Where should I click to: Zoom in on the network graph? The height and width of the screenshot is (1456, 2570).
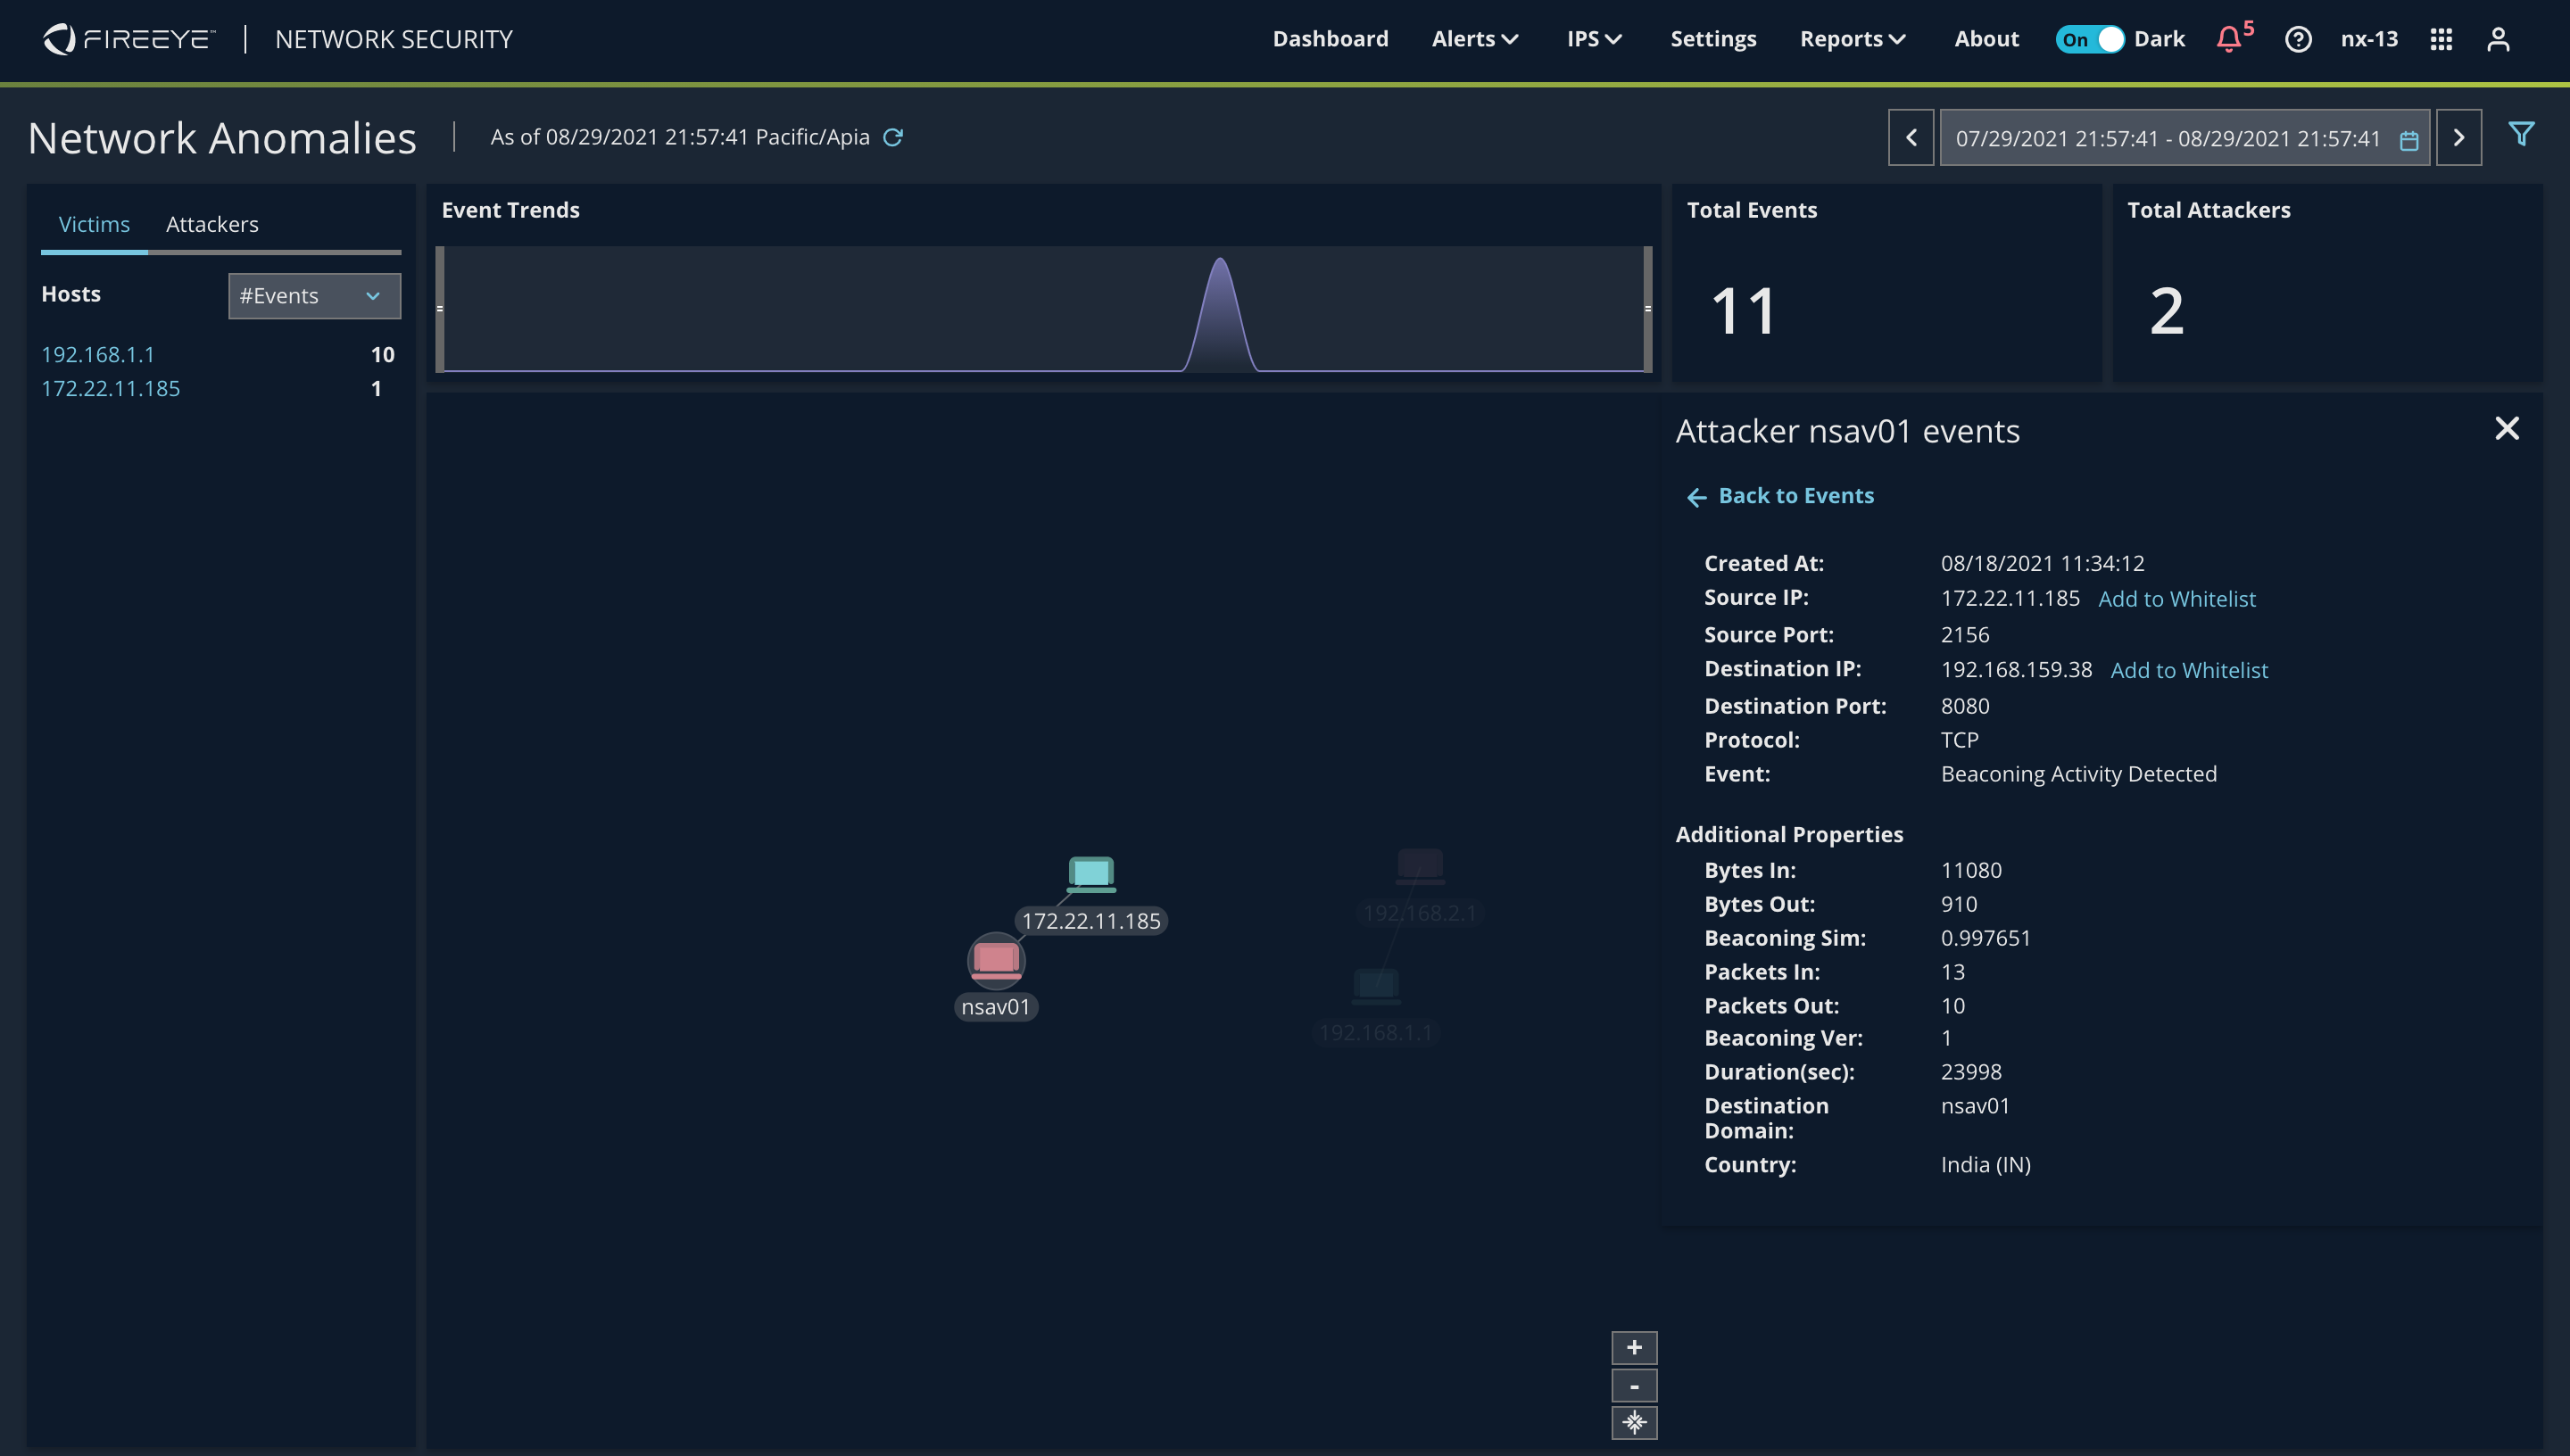click(1634, 1348)
